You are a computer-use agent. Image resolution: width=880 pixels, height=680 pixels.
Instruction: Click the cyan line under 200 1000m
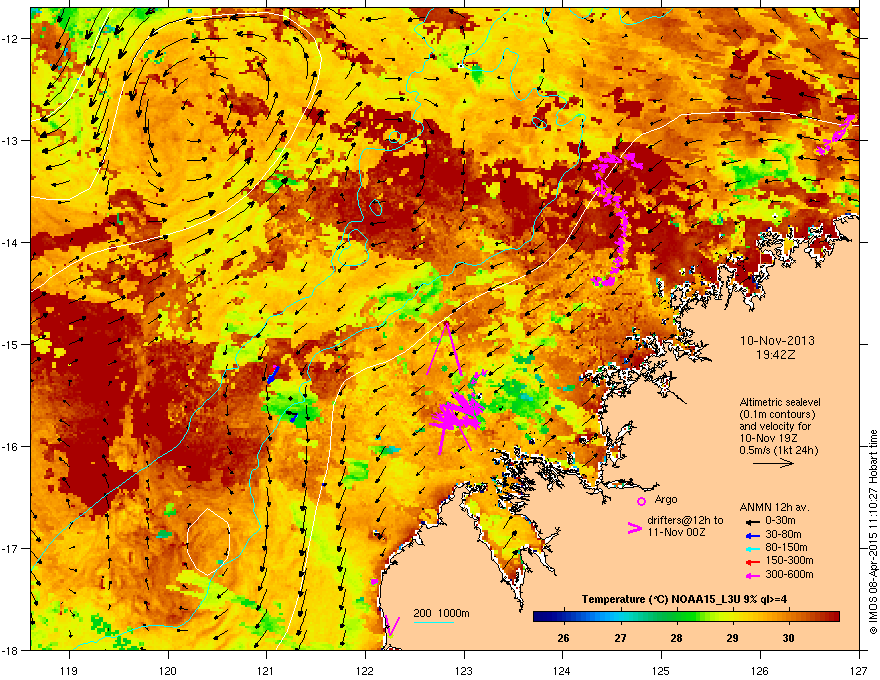pyautogui.click(x=433, y=622)
